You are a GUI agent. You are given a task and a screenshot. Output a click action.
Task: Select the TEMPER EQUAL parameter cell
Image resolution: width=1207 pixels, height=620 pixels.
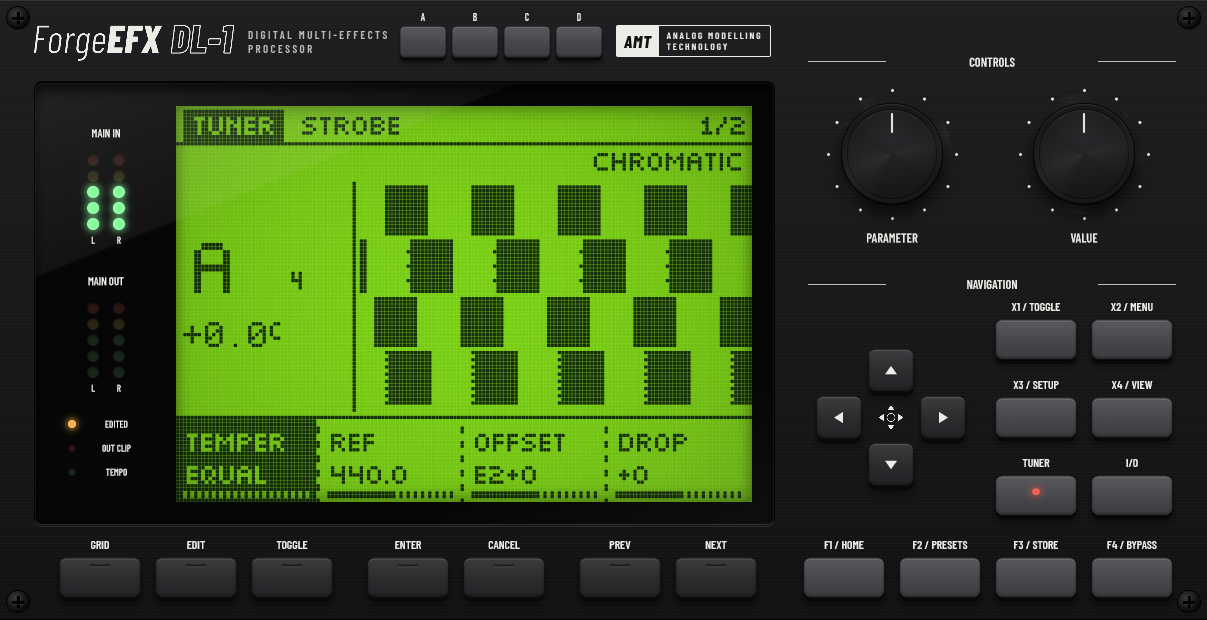247,459
